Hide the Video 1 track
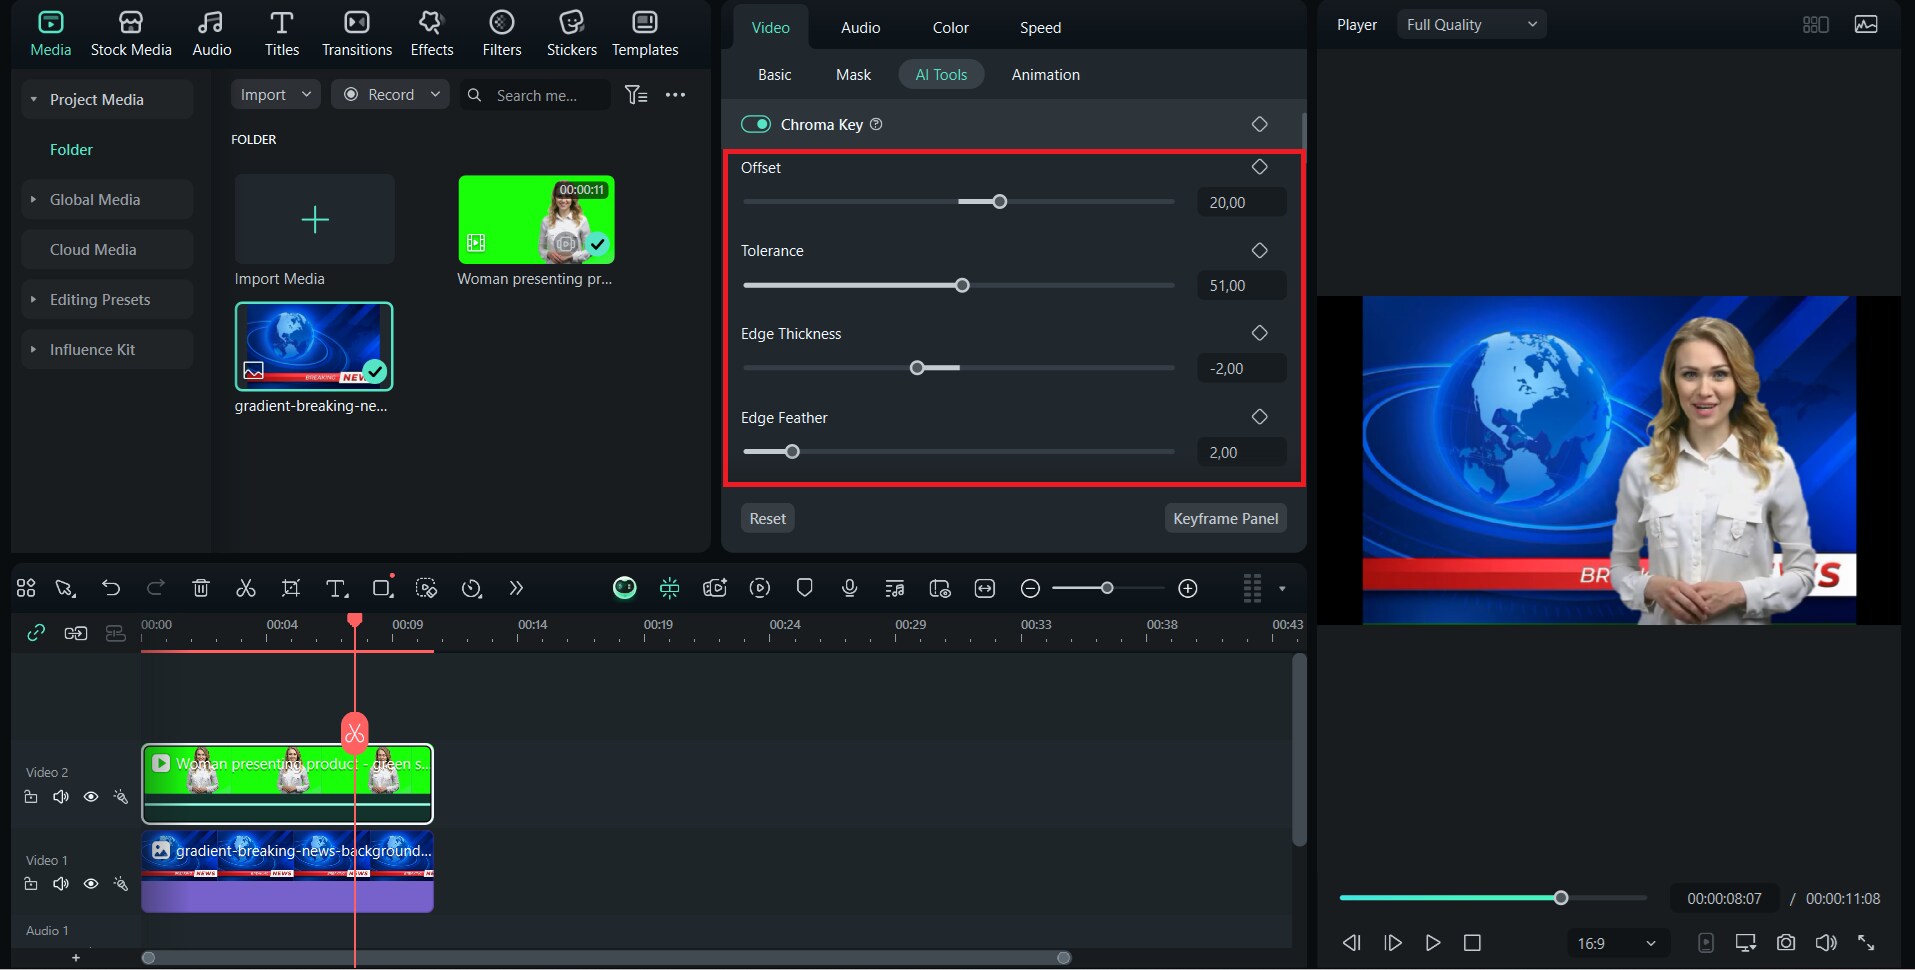The image size is (1915, 970). (91, 884)
